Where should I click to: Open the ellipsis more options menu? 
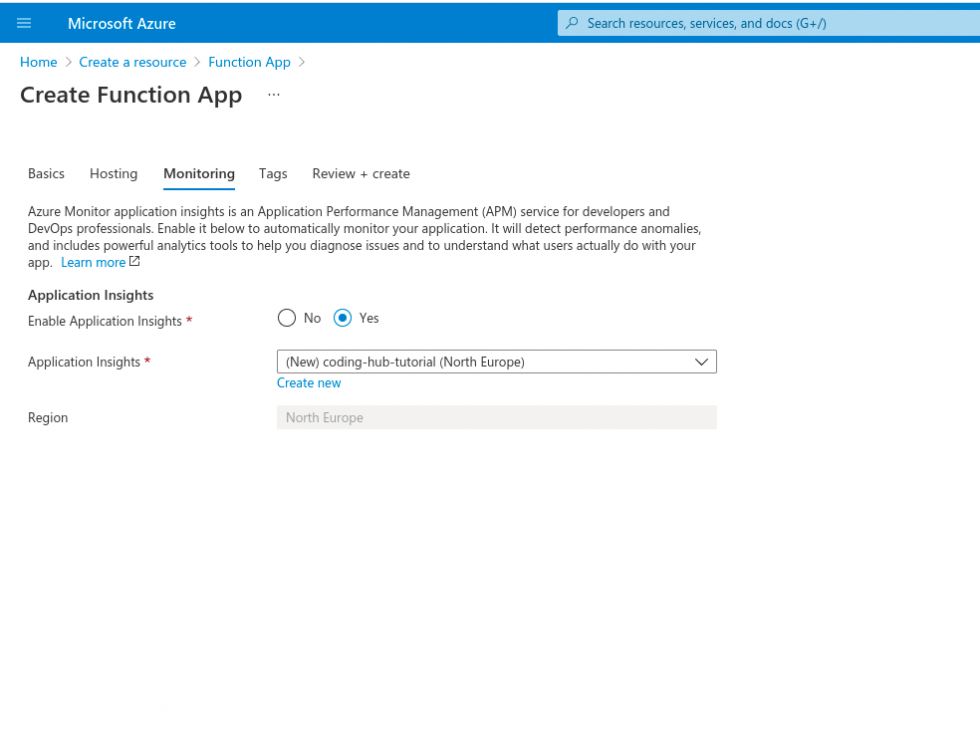point(274,95)
